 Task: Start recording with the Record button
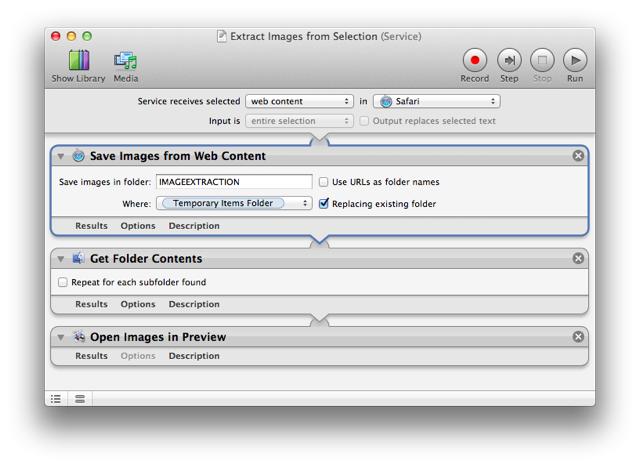[475, 60]
